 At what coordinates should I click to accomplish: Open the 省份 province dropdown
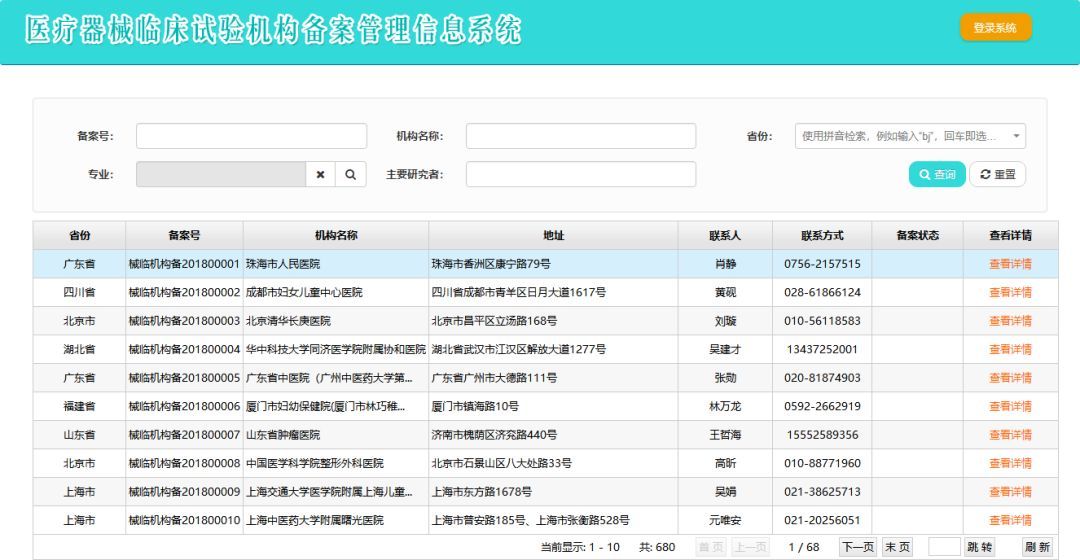[910, 136]
